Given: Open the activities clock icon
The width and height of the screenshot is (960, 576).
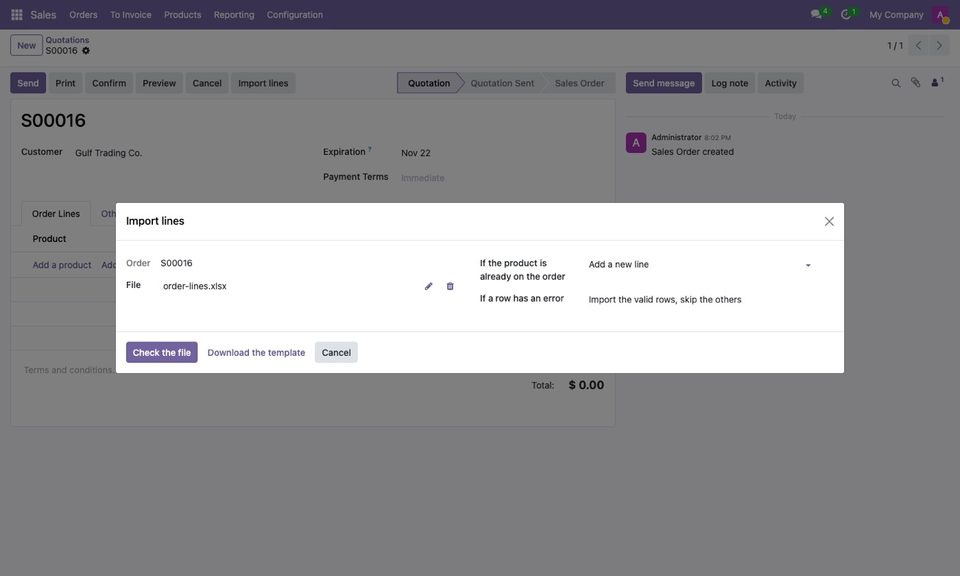Looking at the screenshot, I should point(846,14).
